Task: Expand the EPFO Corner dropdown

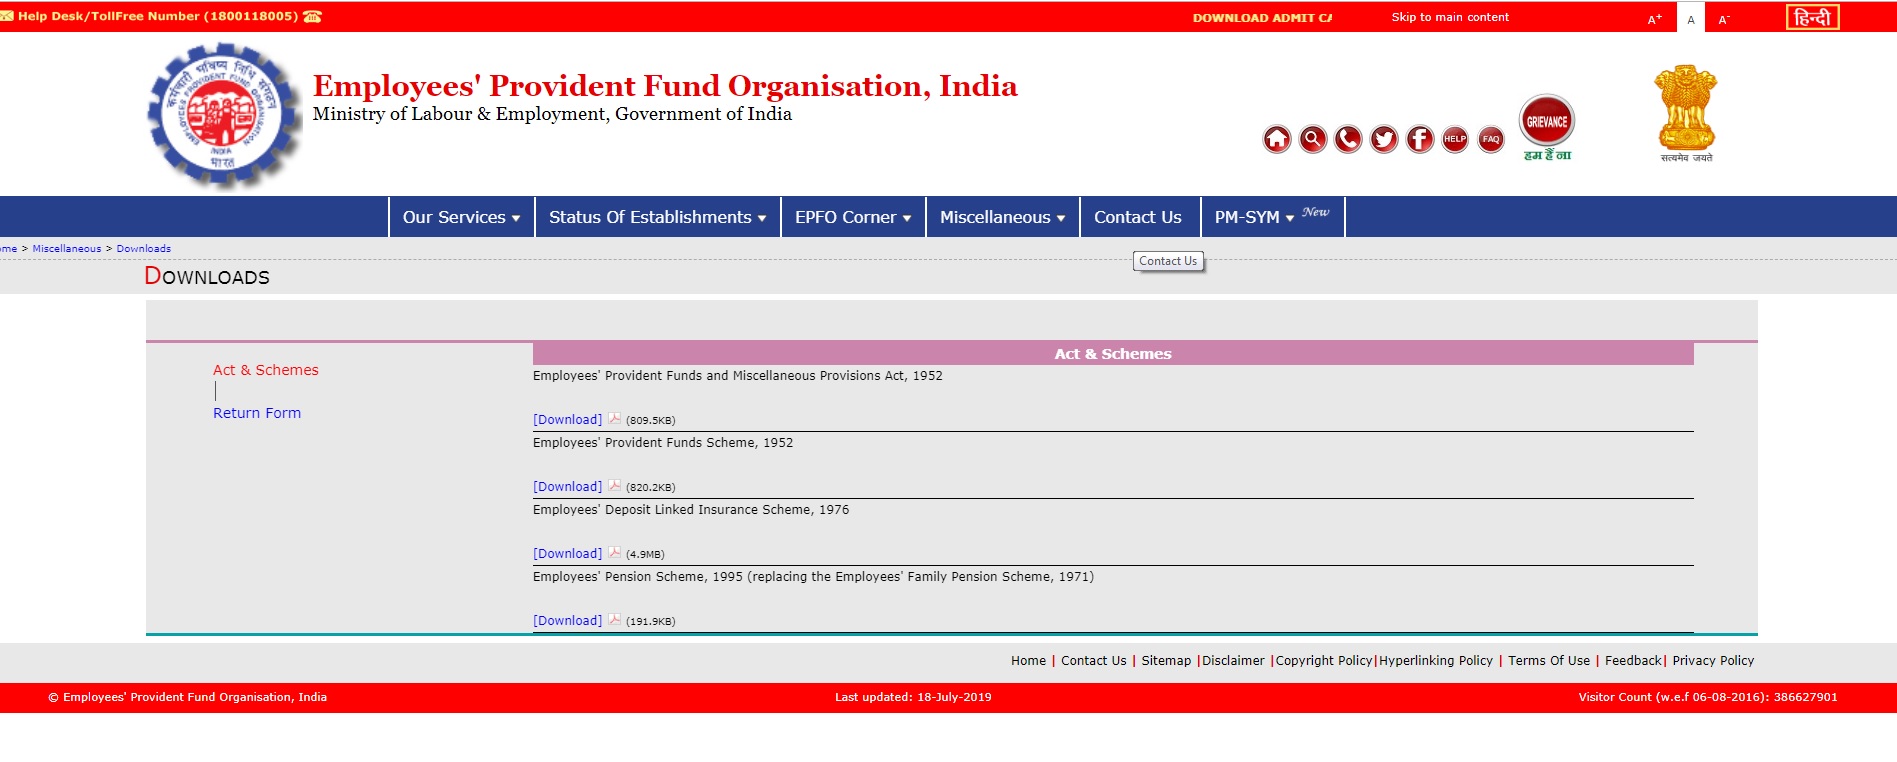Action: pyautogui.click(x=853, y=217)
